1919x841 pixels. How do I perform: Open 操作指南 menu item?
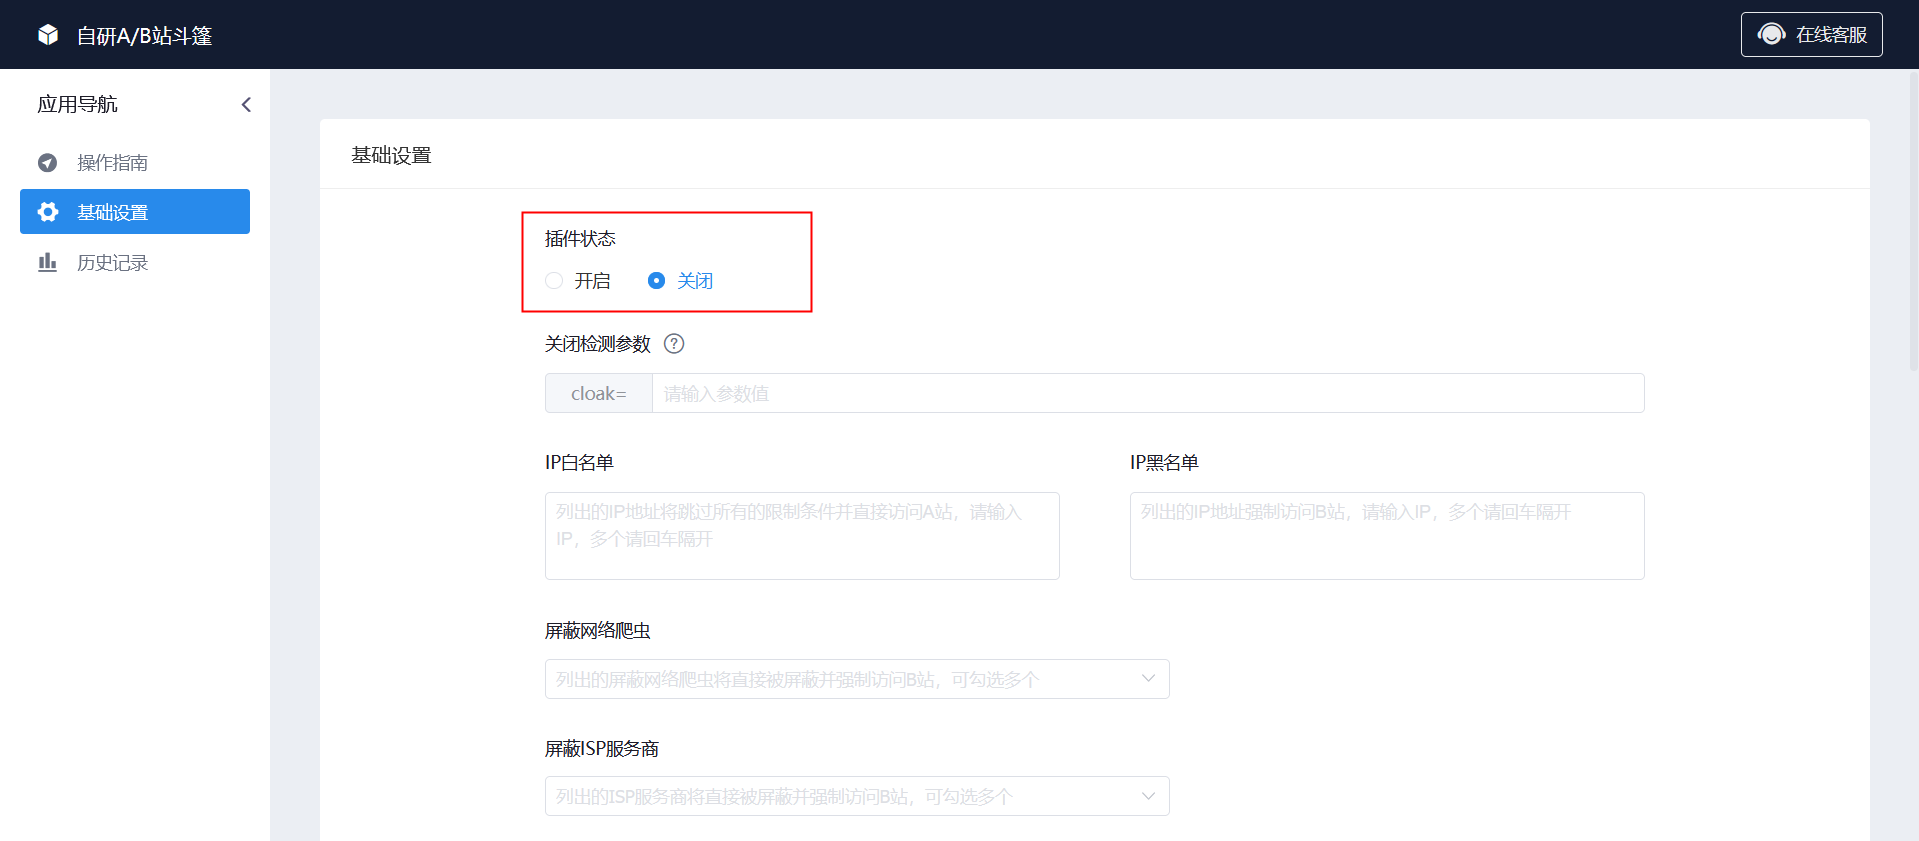tap(135, 162)
